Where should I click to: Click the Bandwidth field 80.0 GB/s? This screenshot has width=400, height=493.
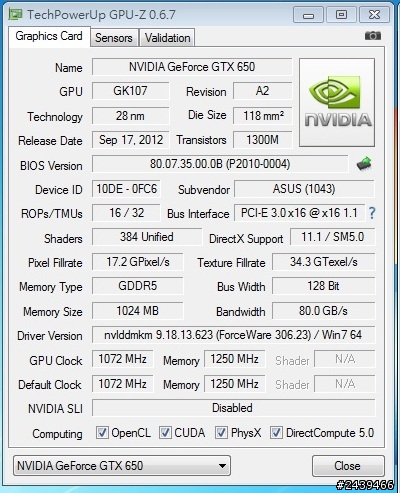click(324, 311)
